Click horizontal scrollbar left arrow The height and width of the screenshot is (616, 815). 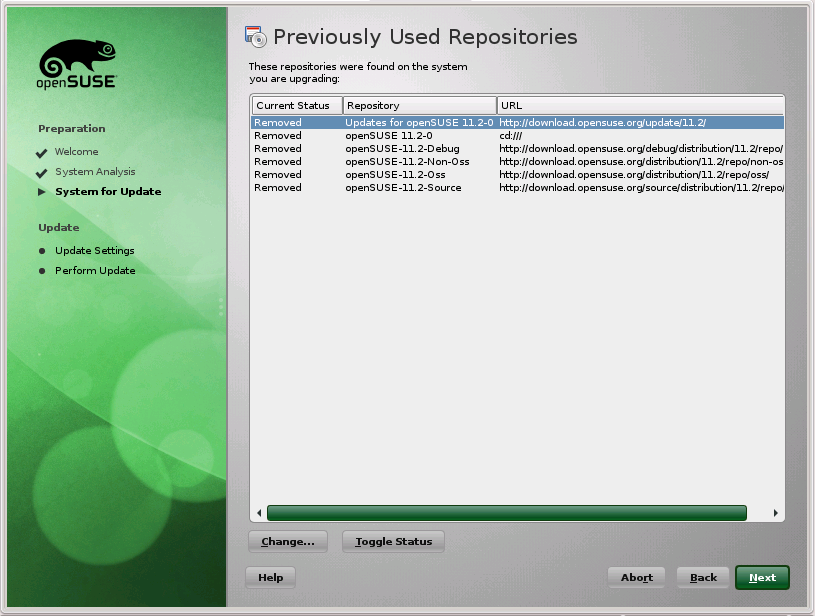point(259,513)
